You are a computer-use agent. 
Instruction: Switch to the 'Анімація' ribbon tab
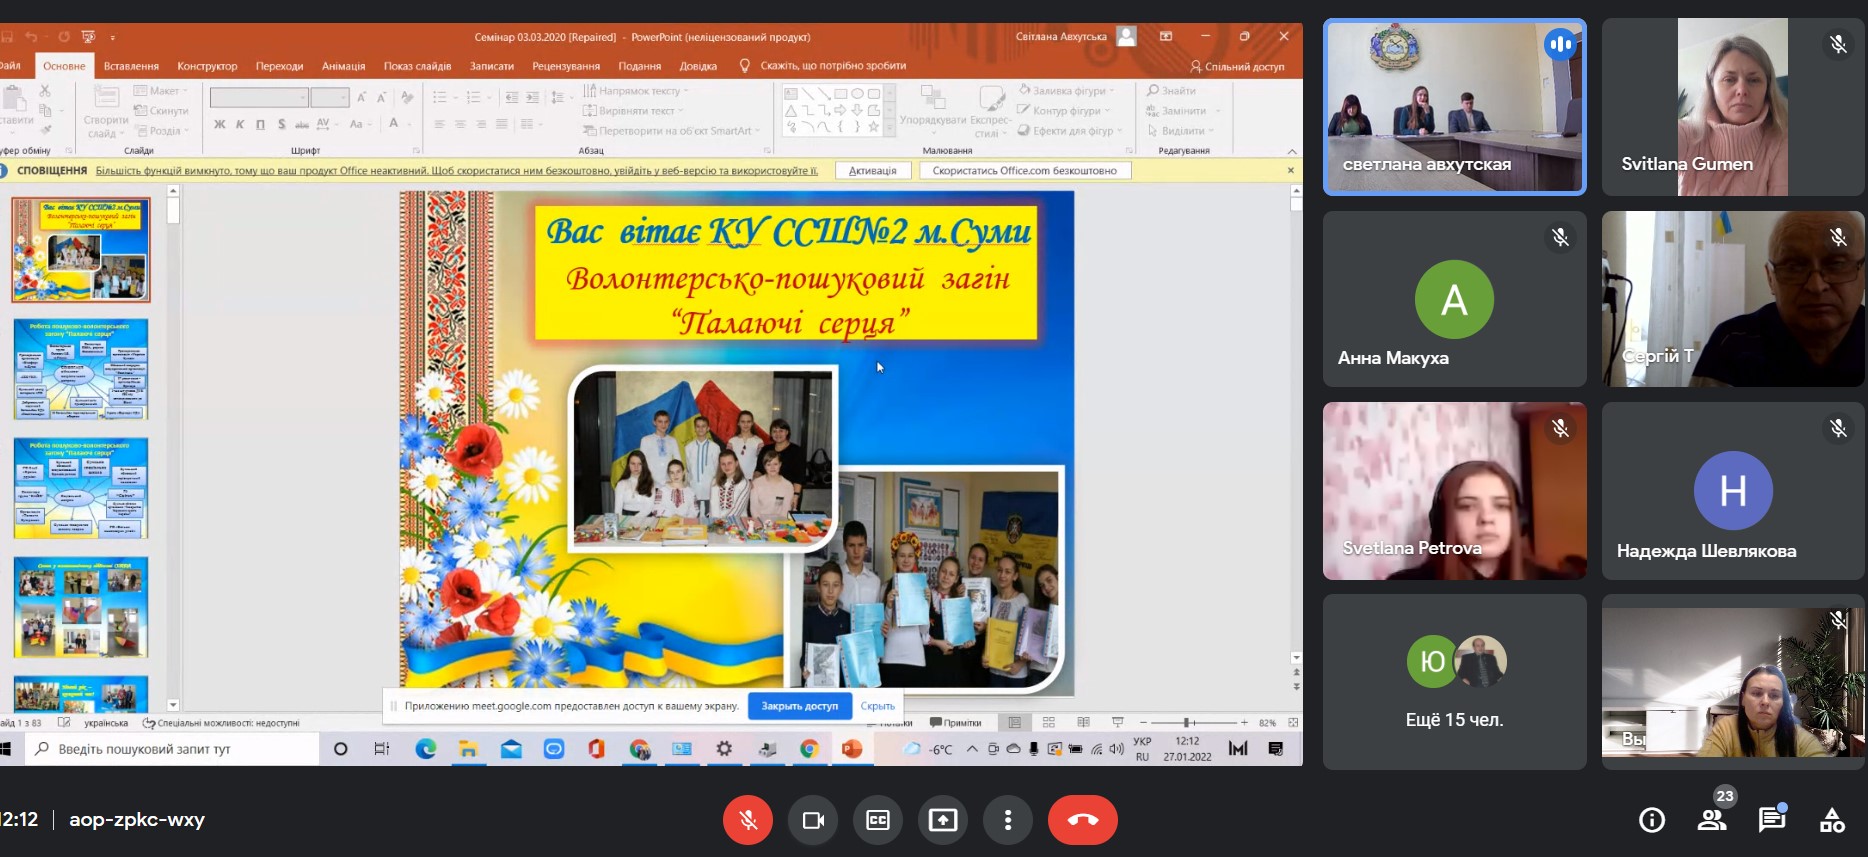(x=343, y=66)
